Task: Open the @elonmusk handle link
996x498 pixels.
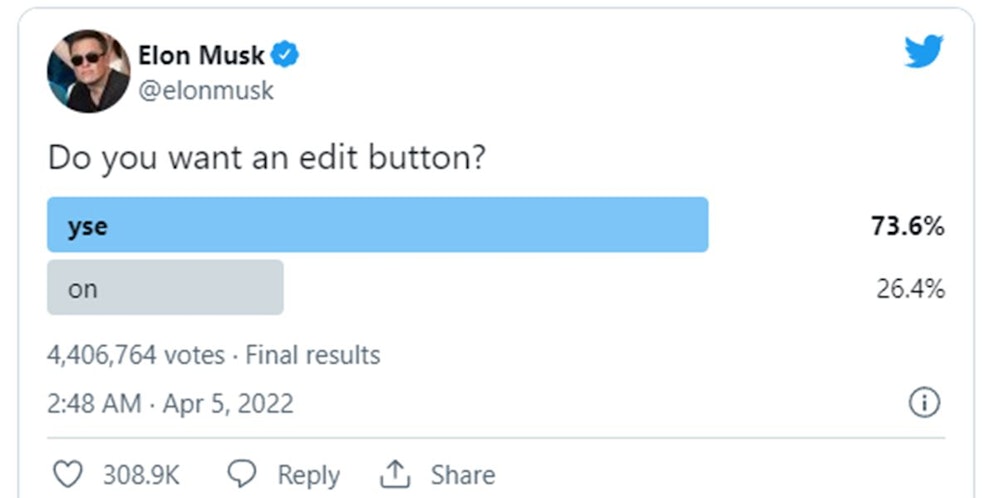Action: (x=206, y=91)
